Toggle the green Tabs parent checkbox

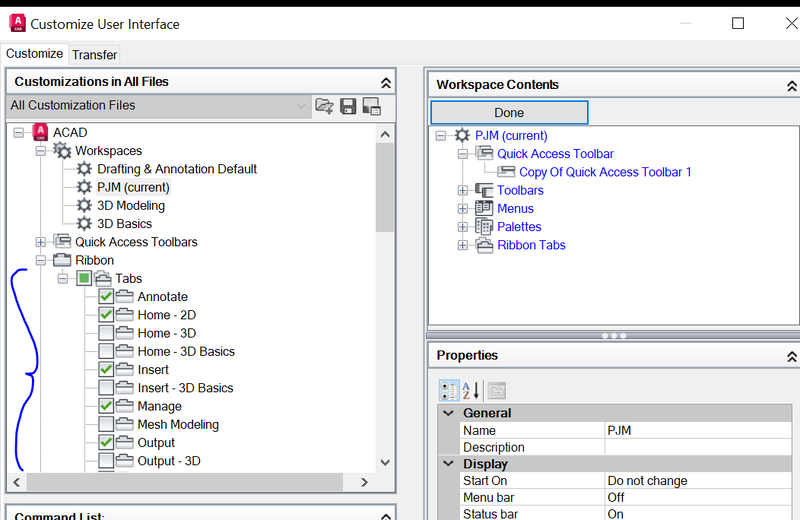pyautogui.click(x=84, y=278)
